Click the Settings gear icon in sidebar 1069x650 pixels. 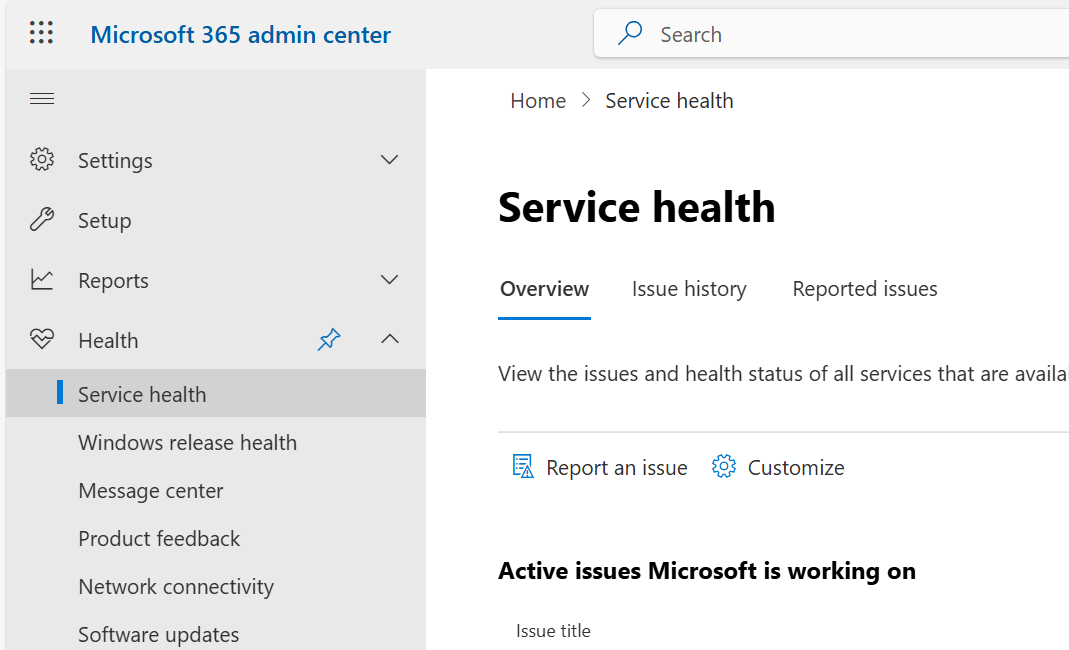click(x=42, y=160)
